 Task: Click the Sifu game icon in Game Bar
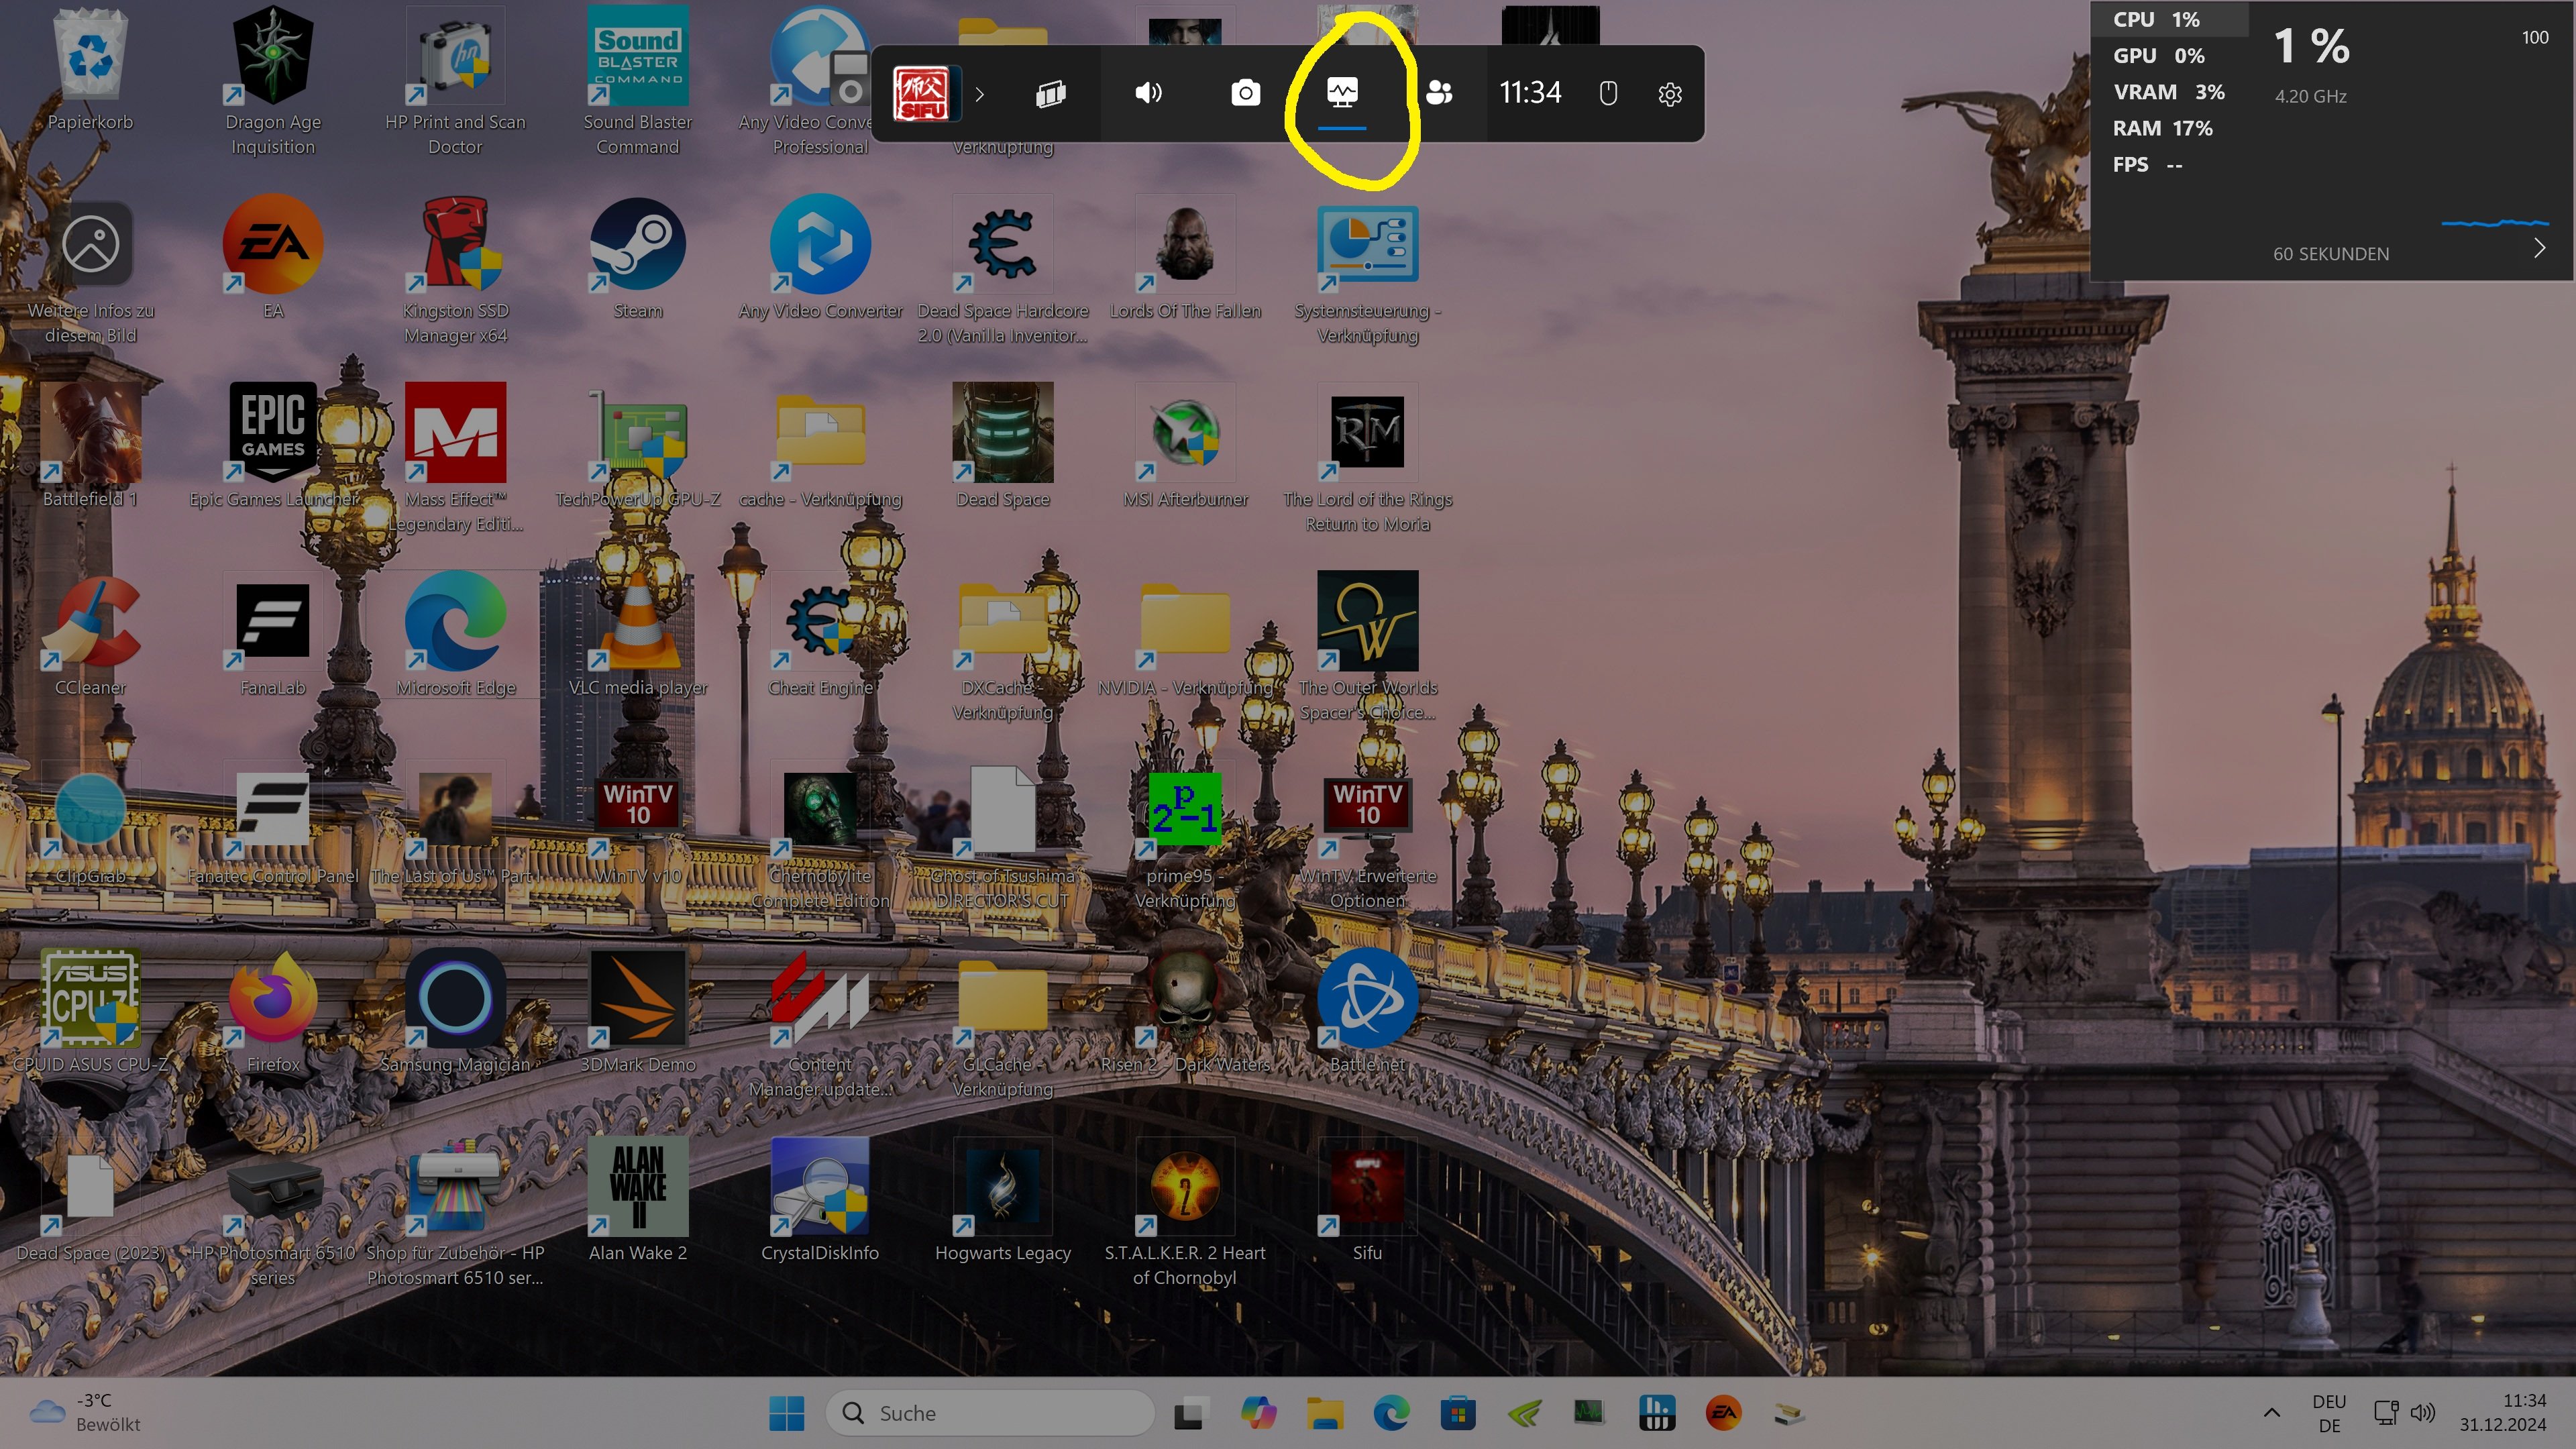[921, 94]
